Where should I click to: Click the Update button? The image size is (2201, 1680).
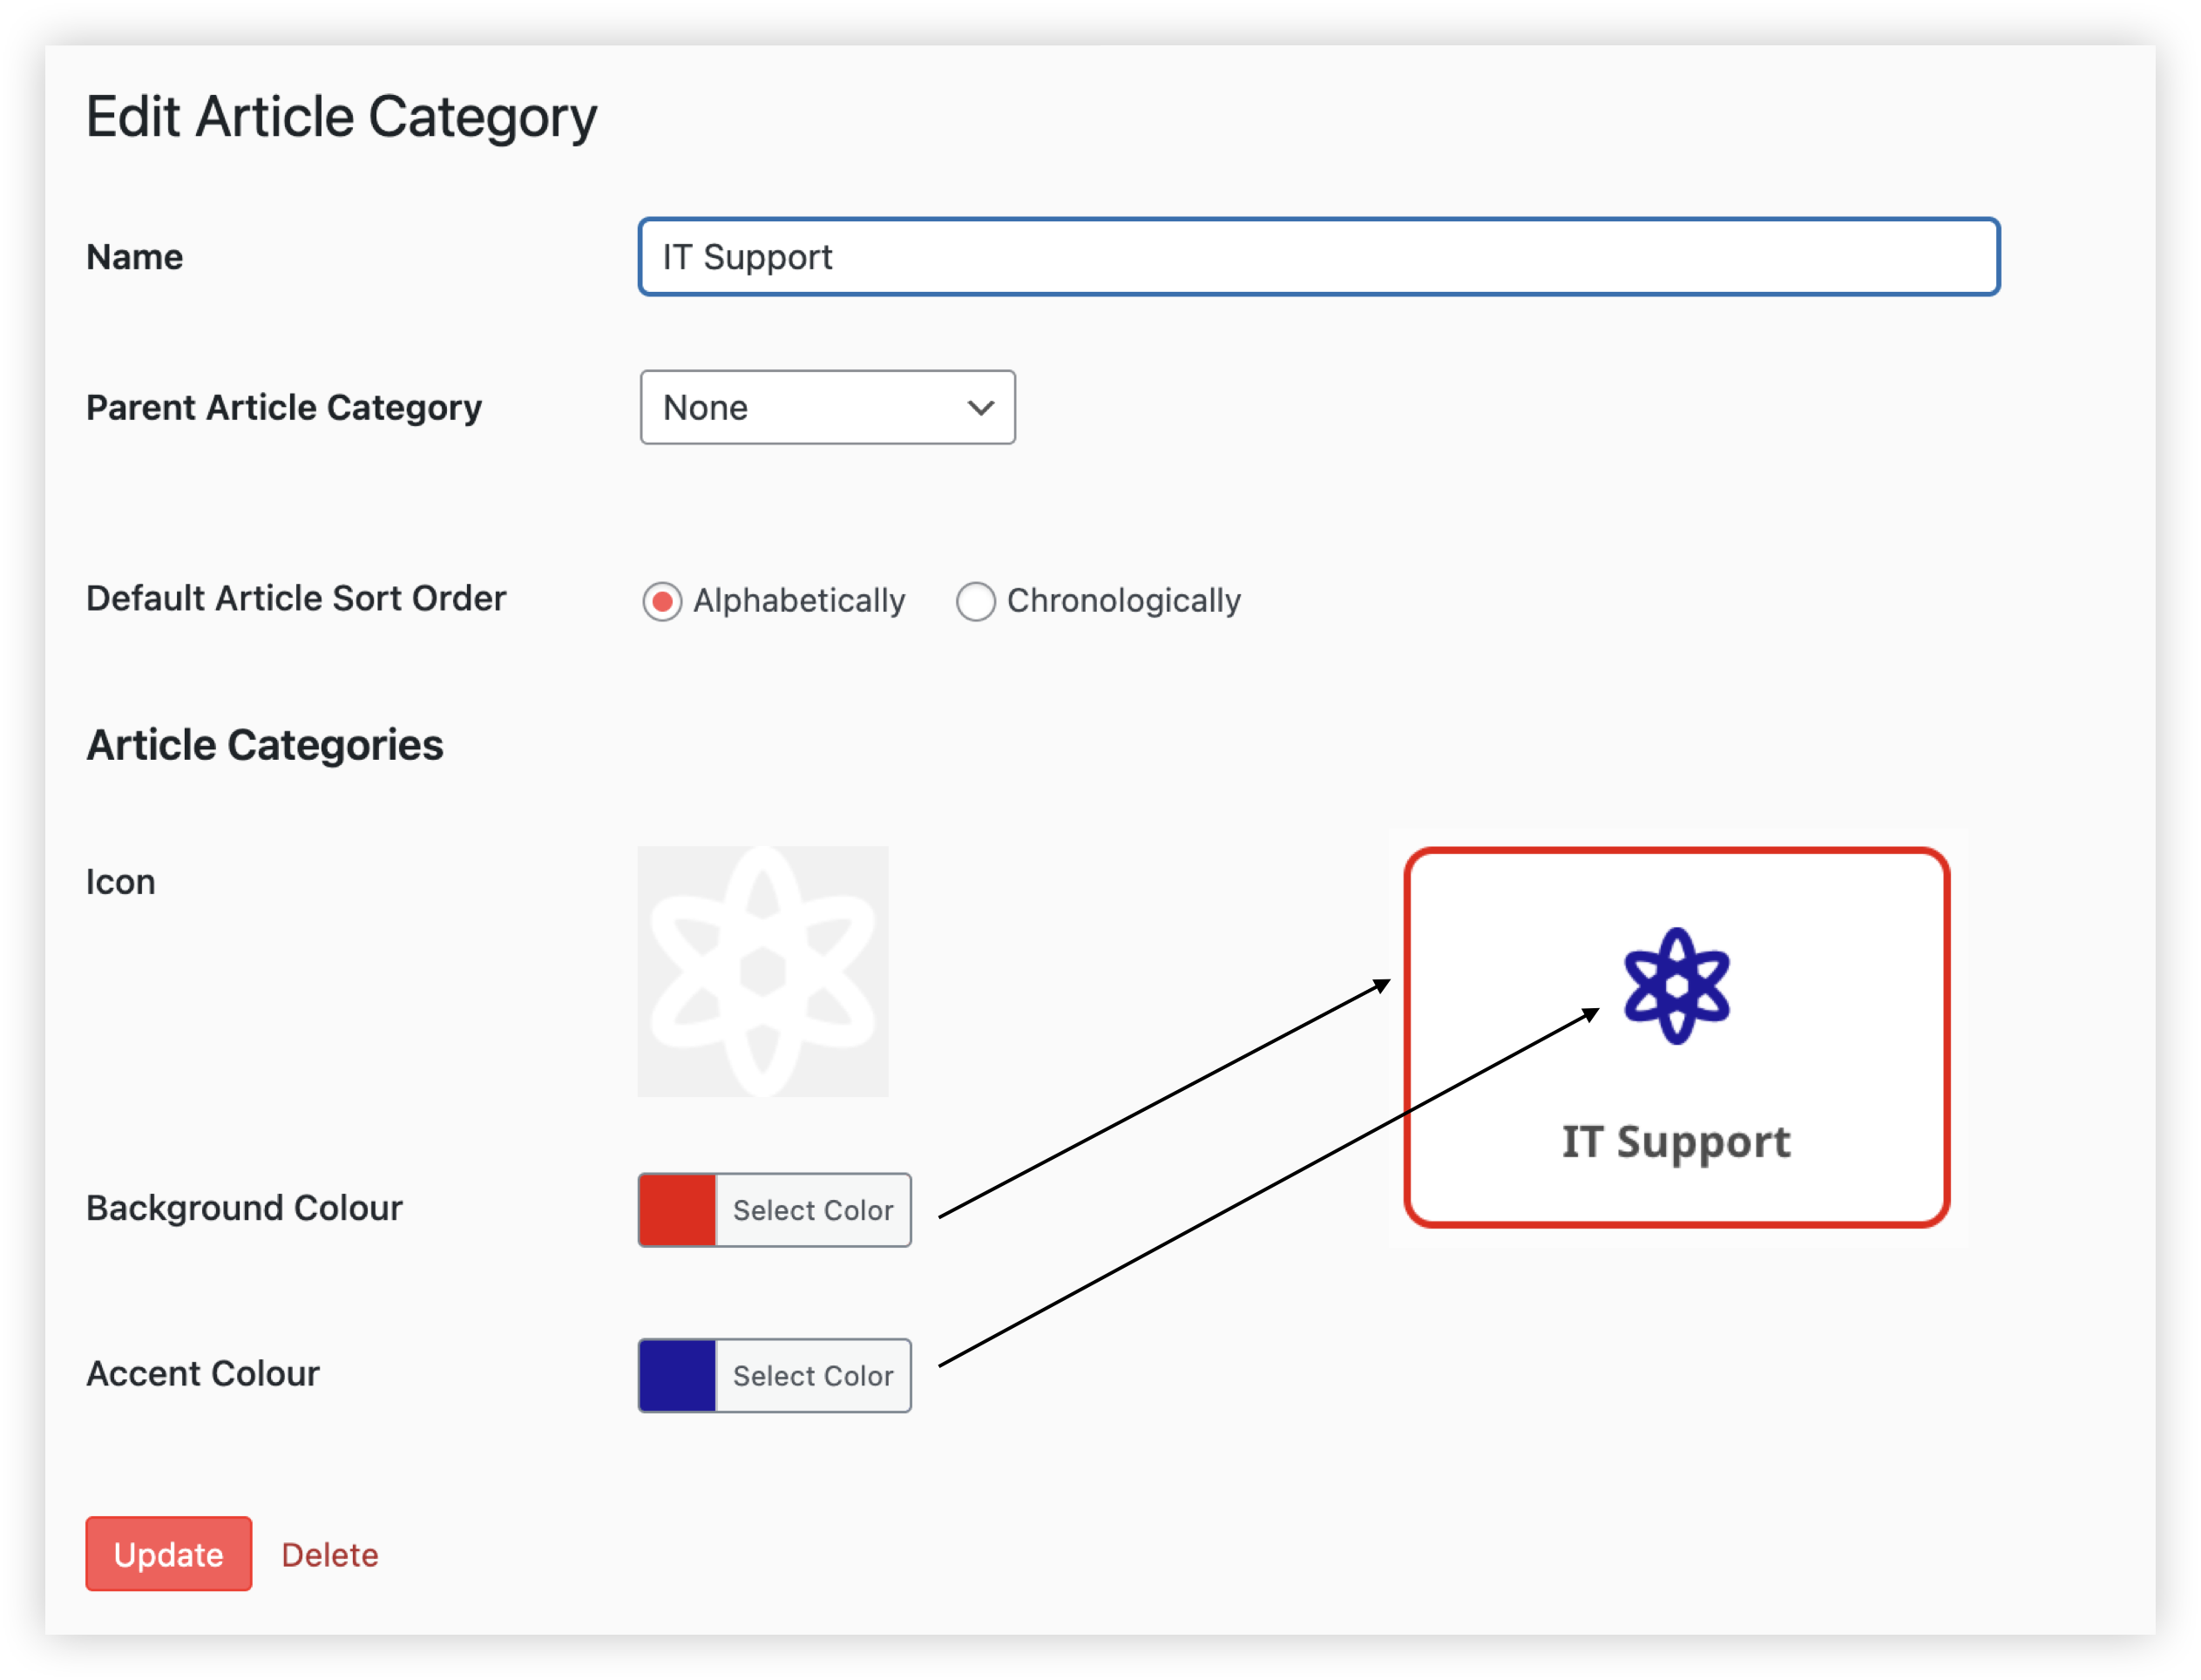[x=169, y=1554]
